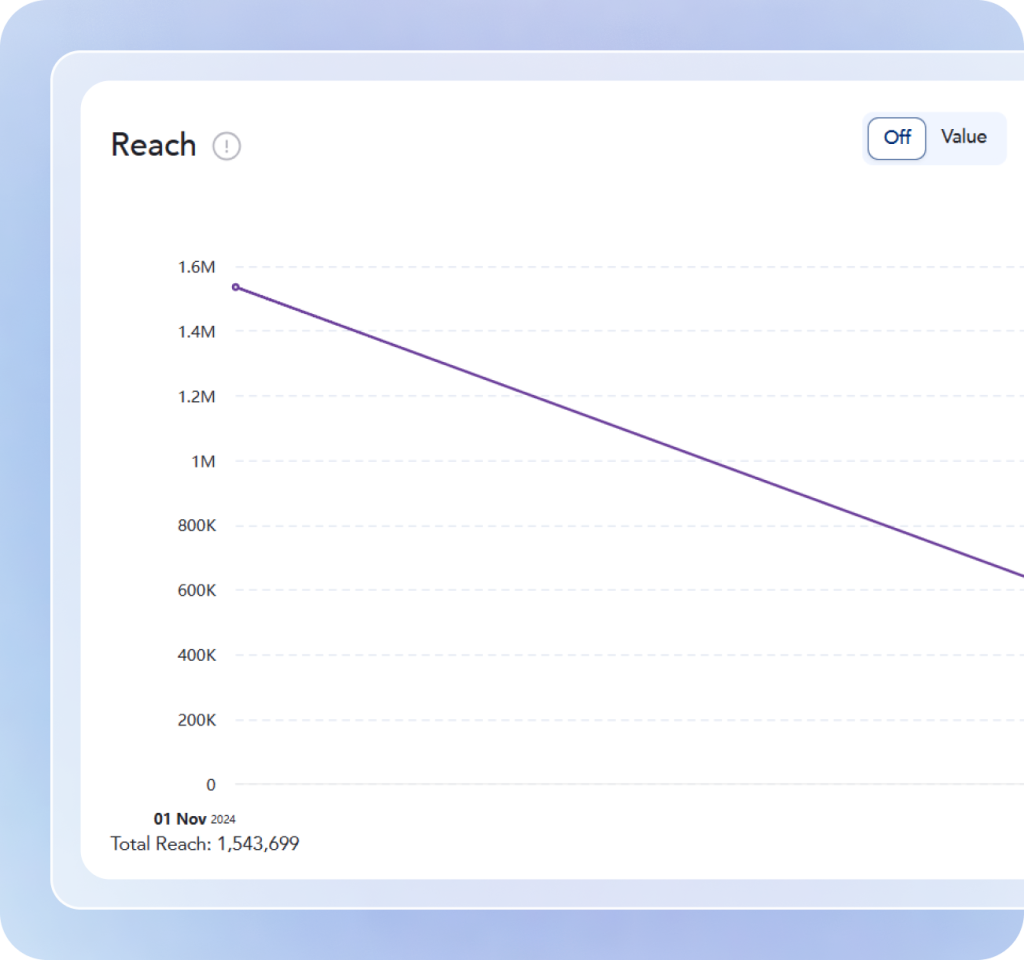Click the info icon beside Reach
The image size is (1024, 960).
point(227,147)
